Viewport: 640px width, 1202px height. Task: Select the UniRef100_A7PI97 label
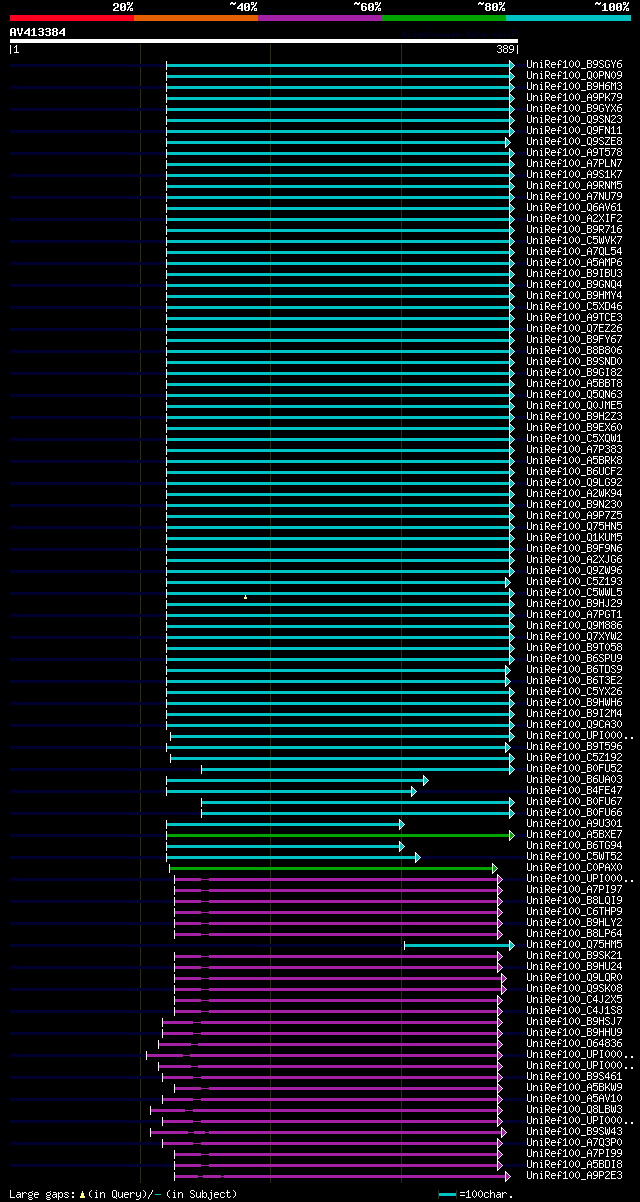click(x=574, y=889)
